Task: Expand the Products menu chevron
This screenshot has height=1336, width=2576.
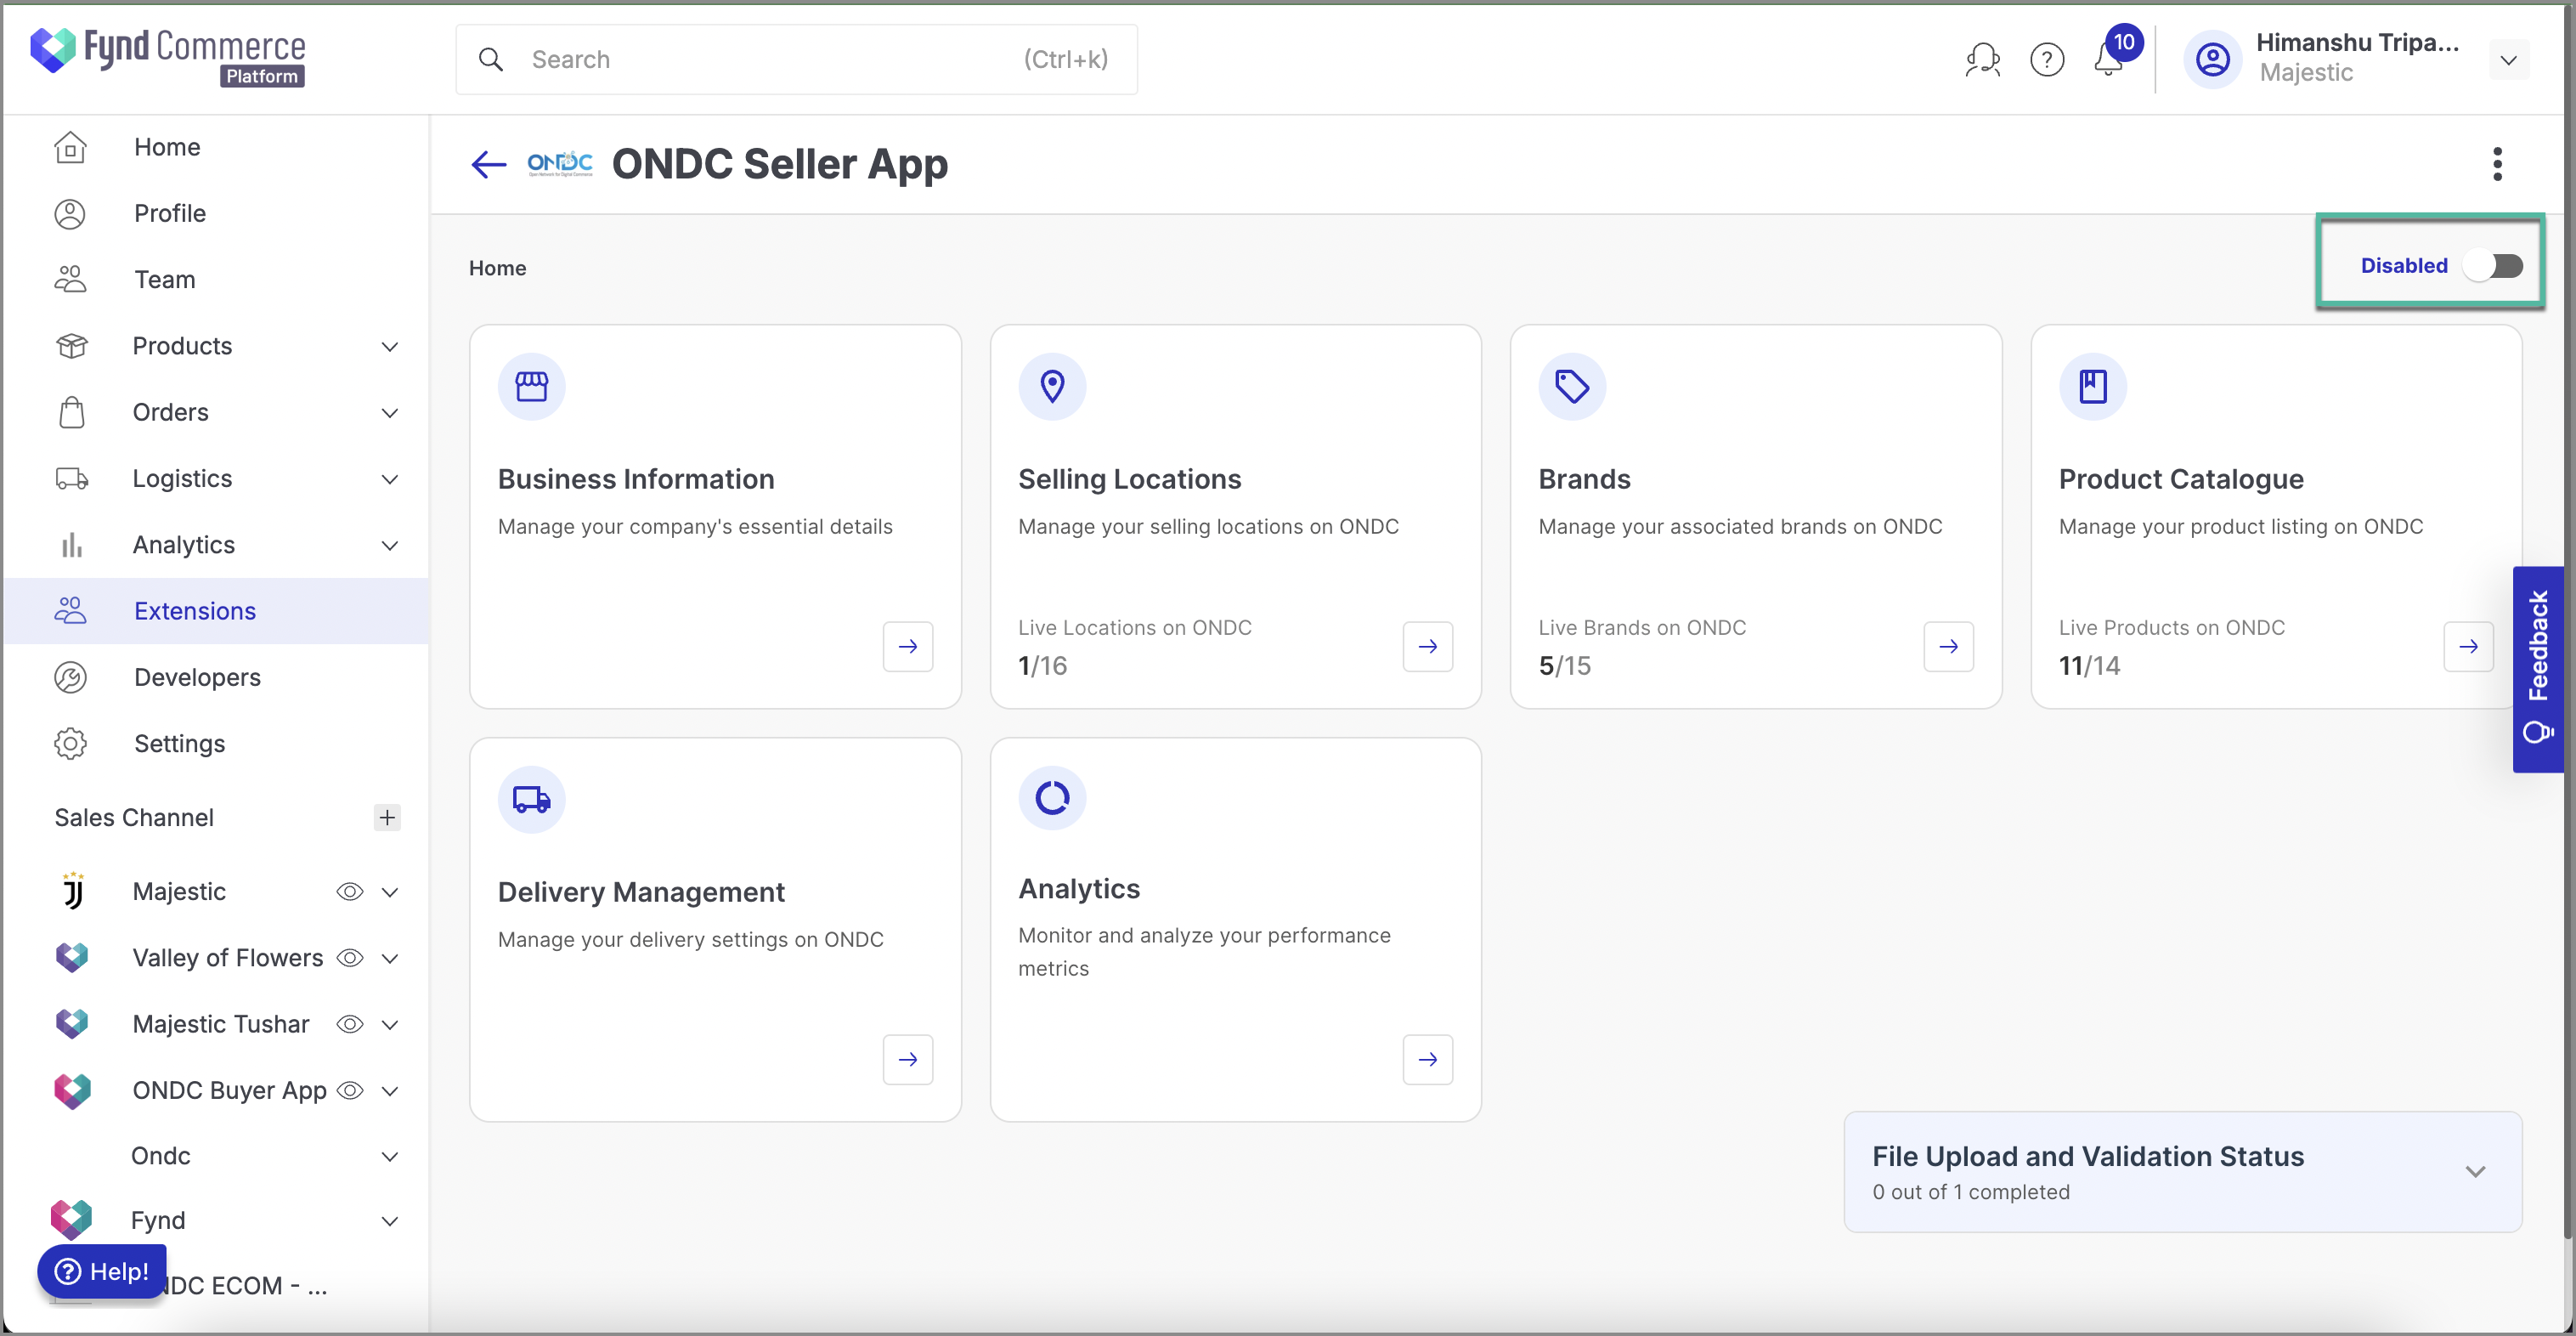Action: click(390, 346)
